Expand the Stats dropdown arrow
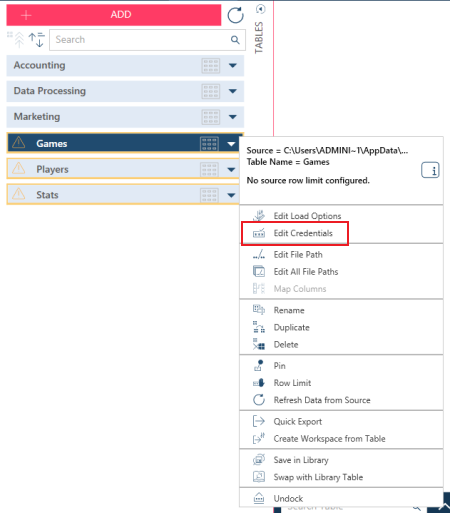Screen dimensions: 450x513 point(231,195)
